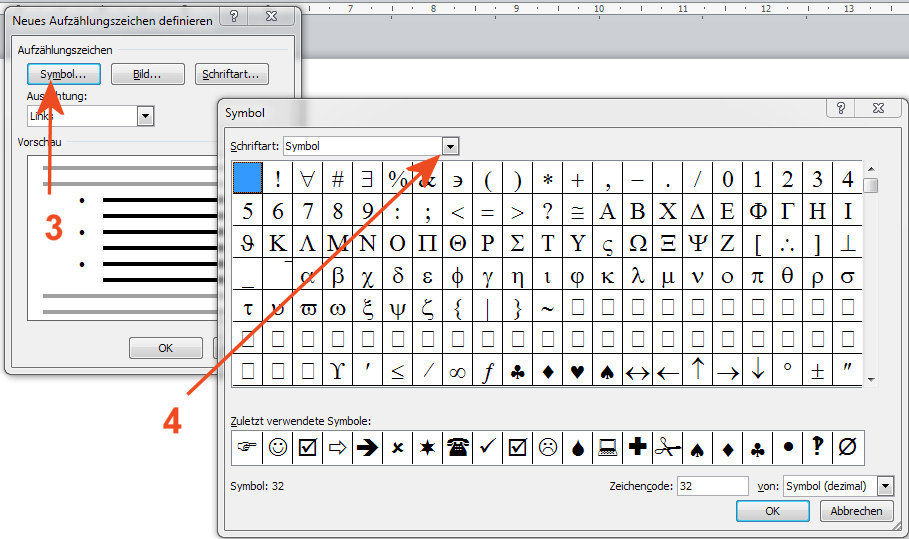Pick the smiley face from recently used symbols
Viewport: 909px width, 539px height.
(277, 448)
